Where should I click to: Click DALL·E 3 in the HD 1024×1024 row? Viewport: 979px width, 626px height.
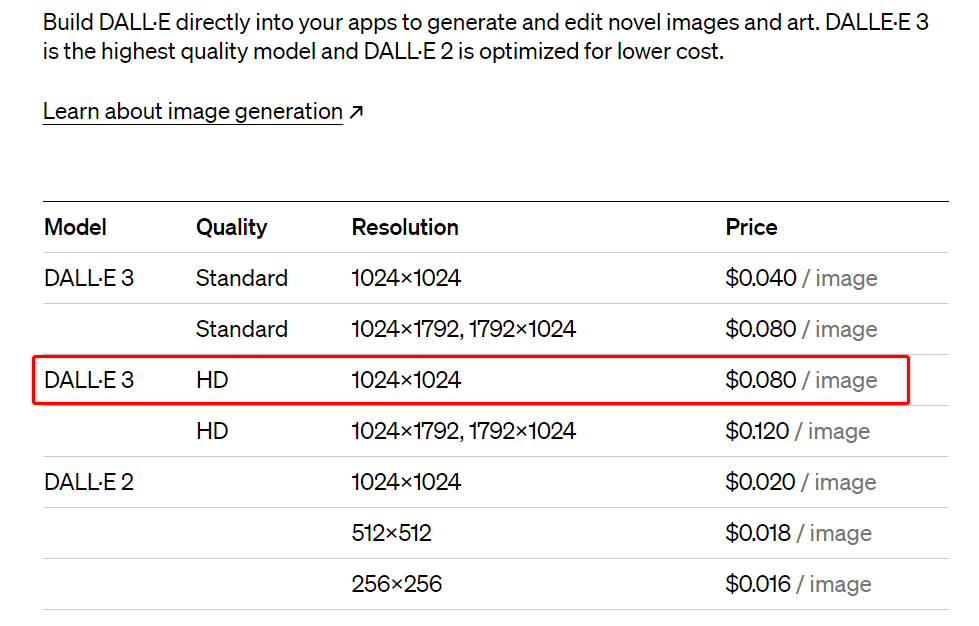tap(89, 380)
